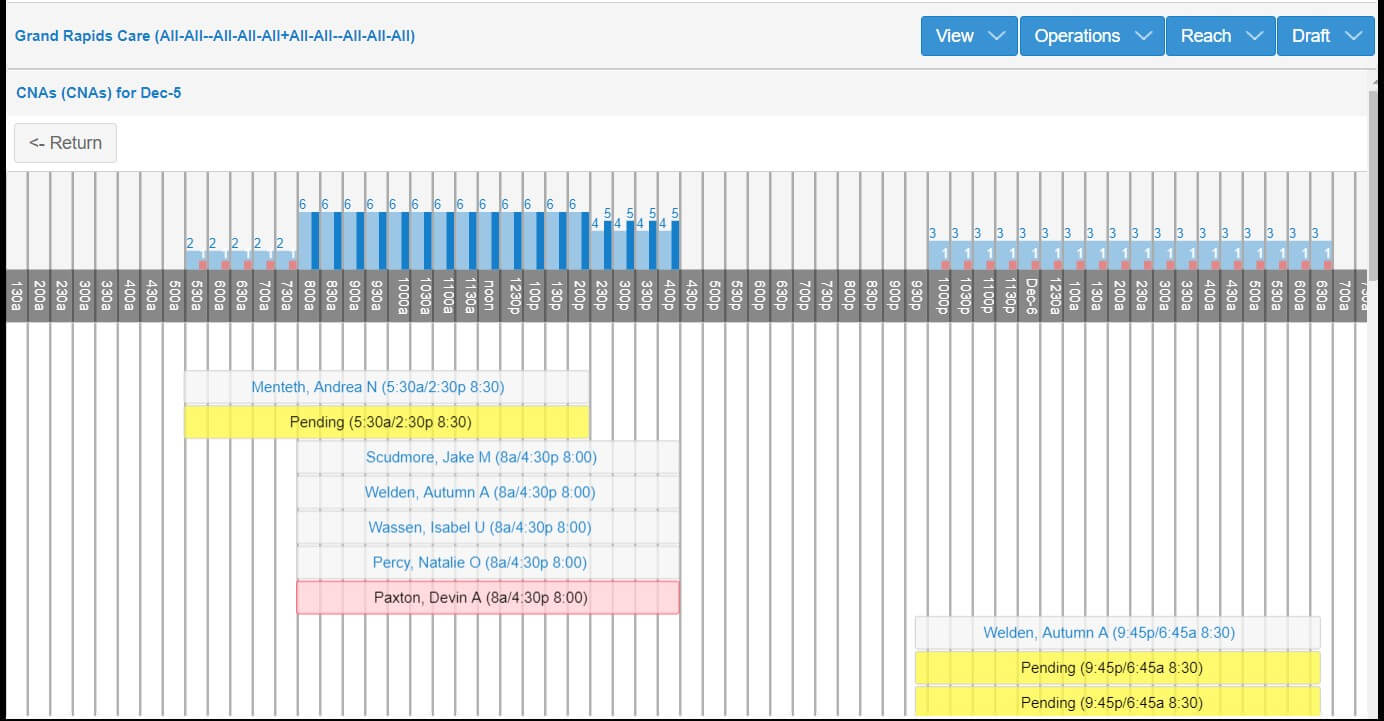
Task: Open the Operations dropdown menu
Action: (x=1092, y=36)
